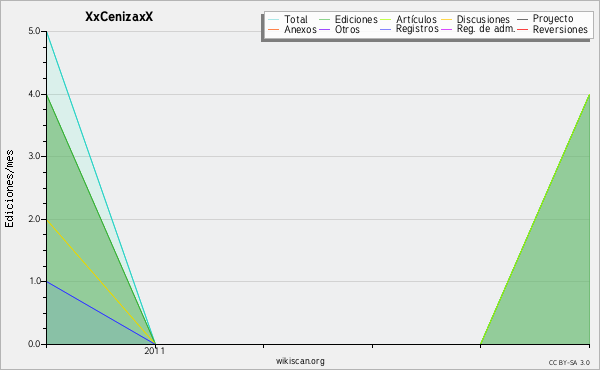This screenshot has width=600, height=370.
Task: Click the green Ediciones line swatch in legend
Action: tap(324, 20)
